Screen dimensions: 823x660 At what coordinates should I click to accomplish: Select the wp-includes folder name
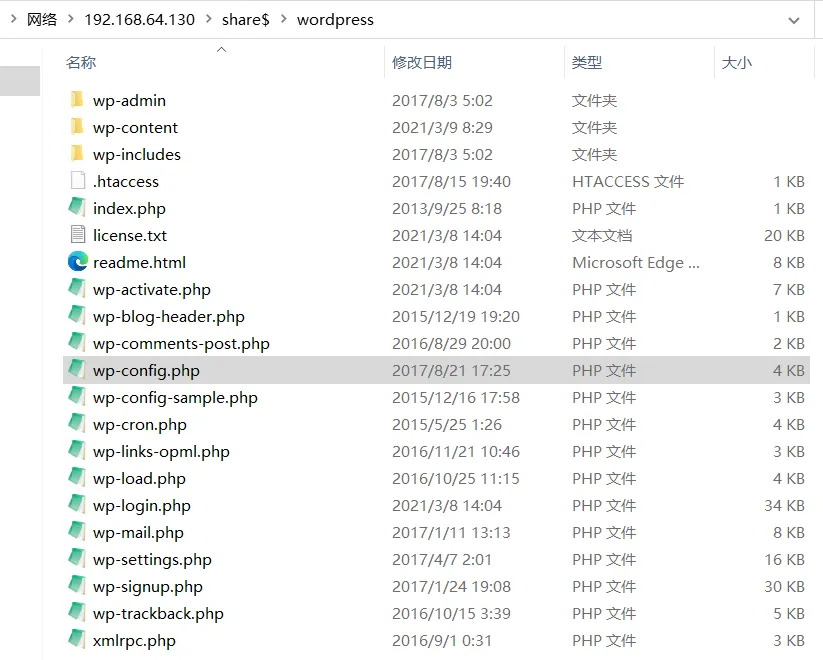(x=137, y=154)
